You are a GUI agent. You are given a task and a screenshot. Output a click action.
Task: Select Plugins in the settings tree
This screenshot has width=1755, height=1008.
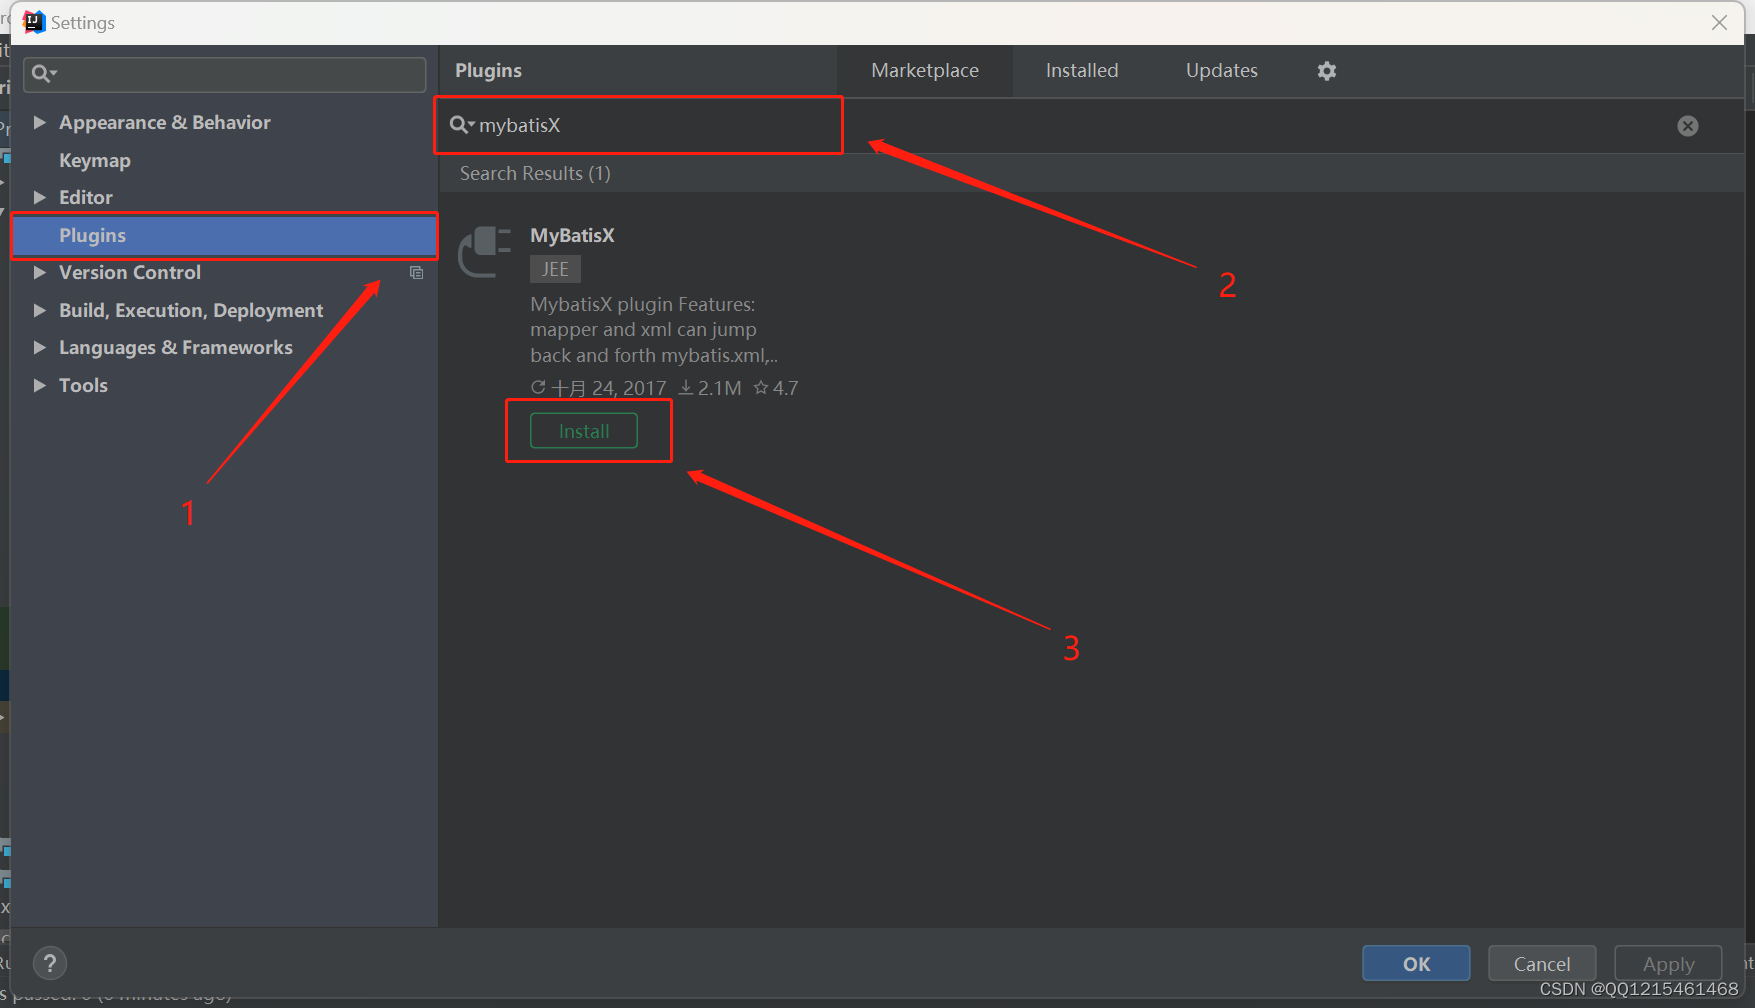[224, 235]
